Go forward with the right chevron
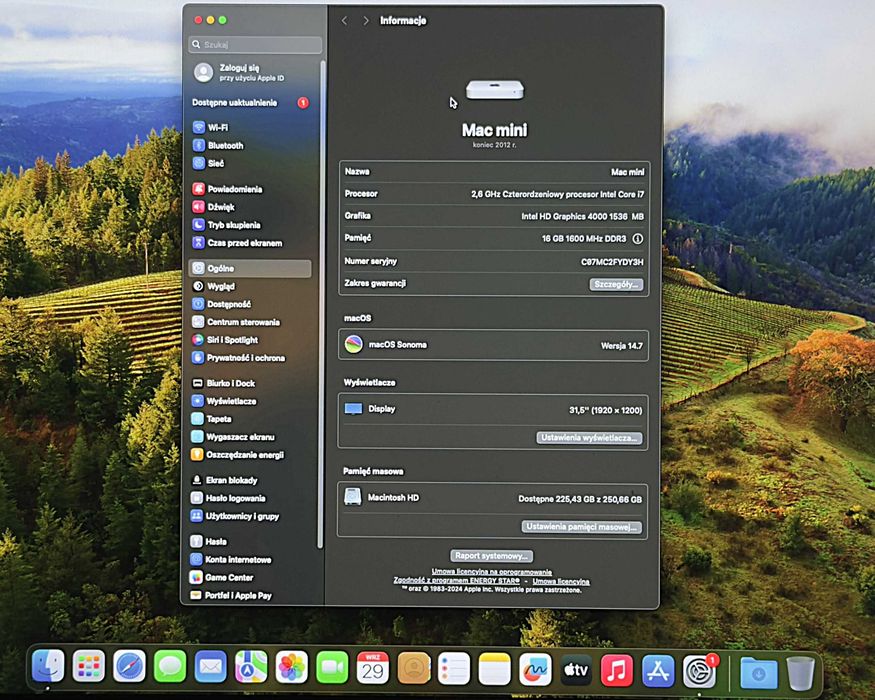Viewport: 875px width, 700px height. tap(366, 21)
